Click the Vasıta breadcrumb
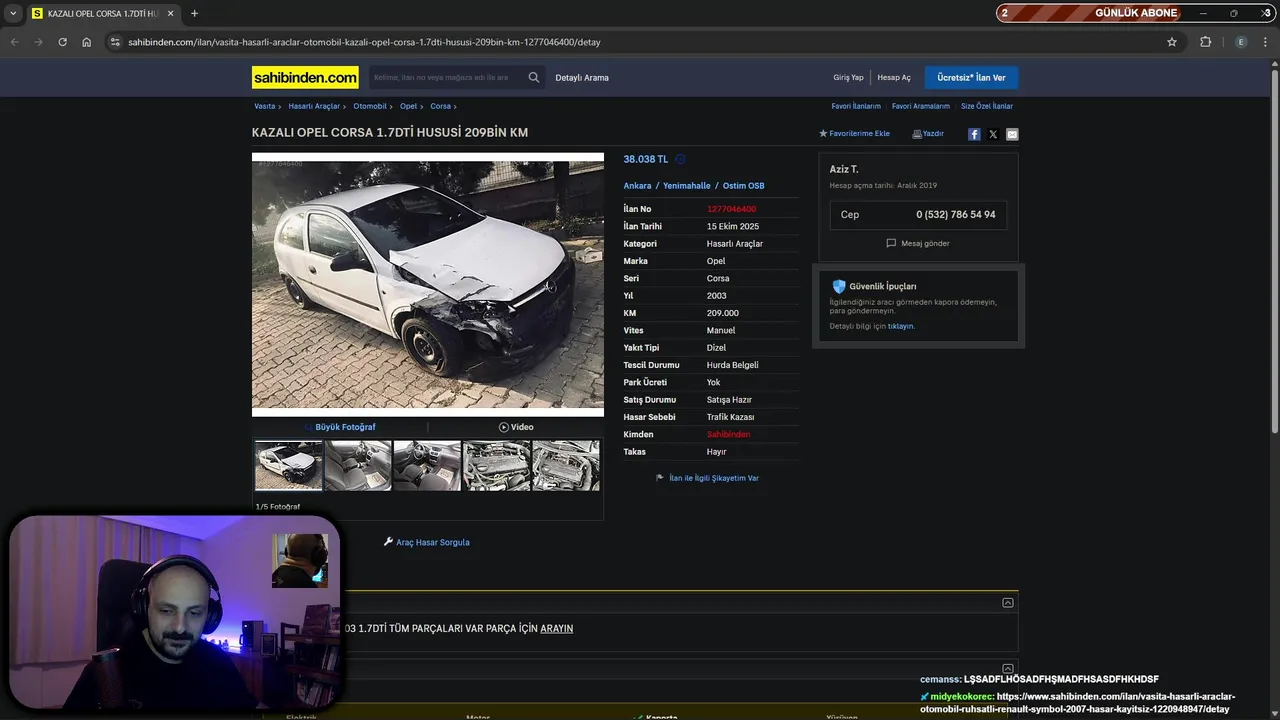This screenshot has width=1280, height=720. point(264,106)
